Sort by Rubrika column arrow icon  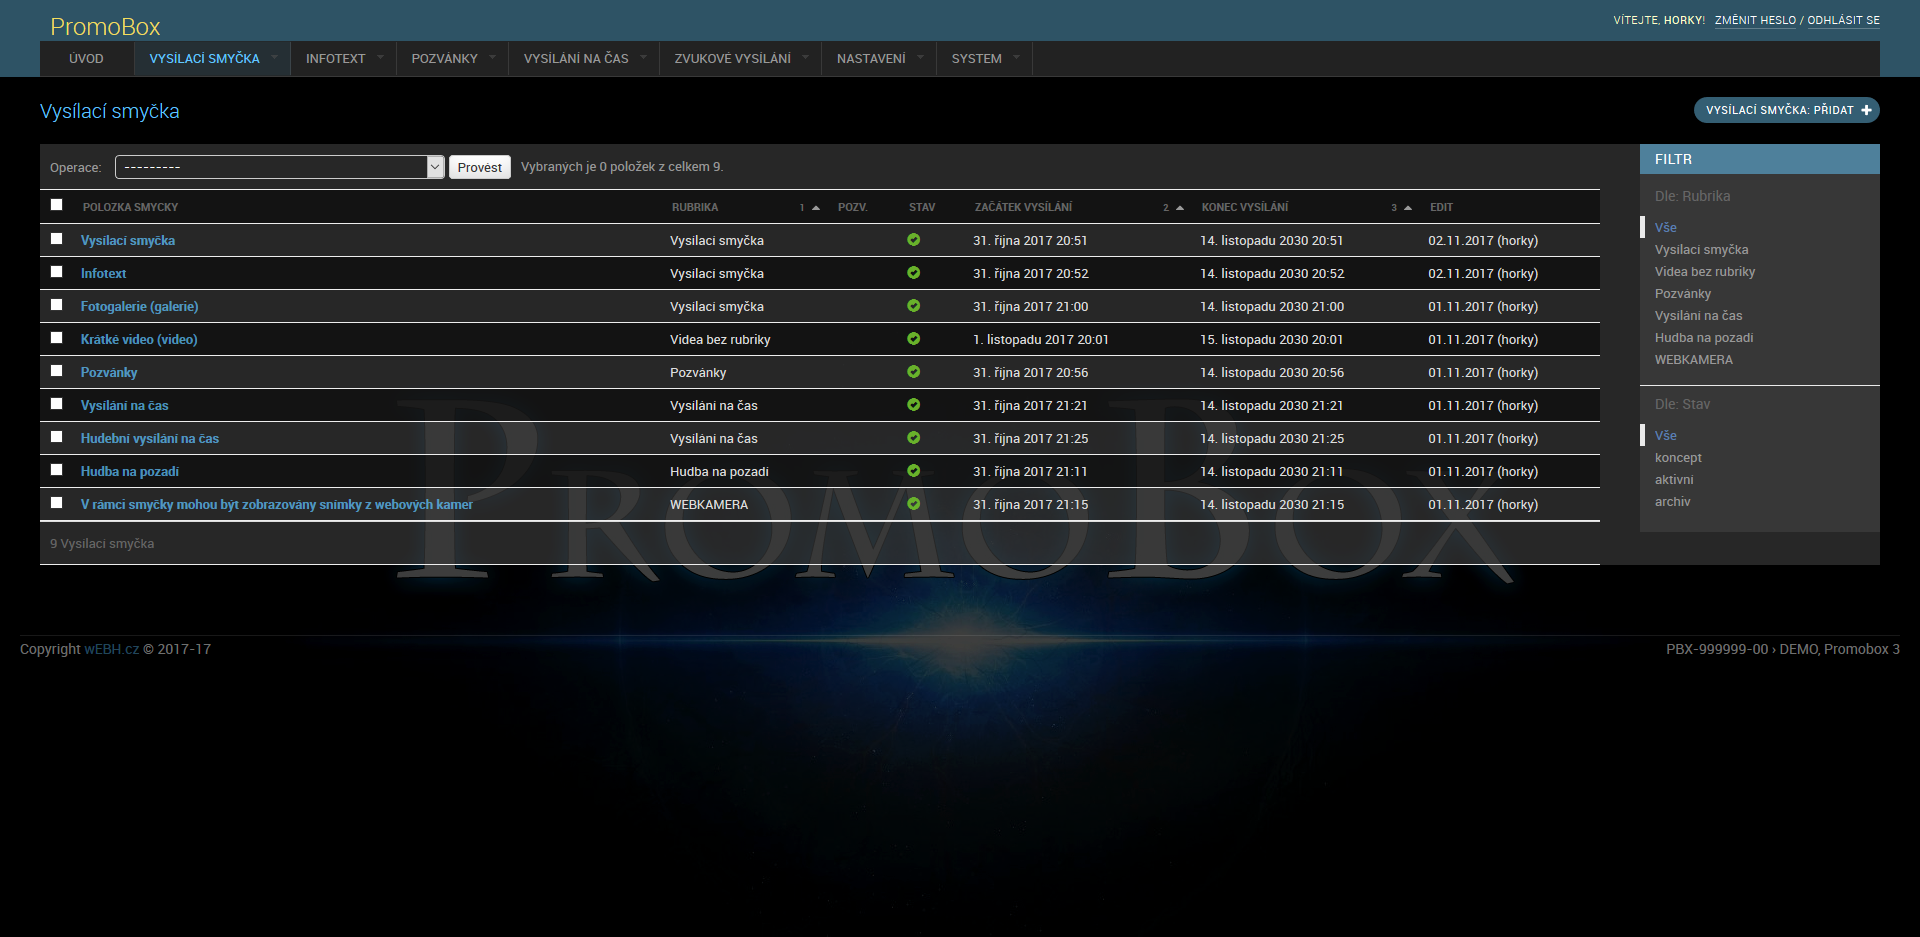coord(816,208)
